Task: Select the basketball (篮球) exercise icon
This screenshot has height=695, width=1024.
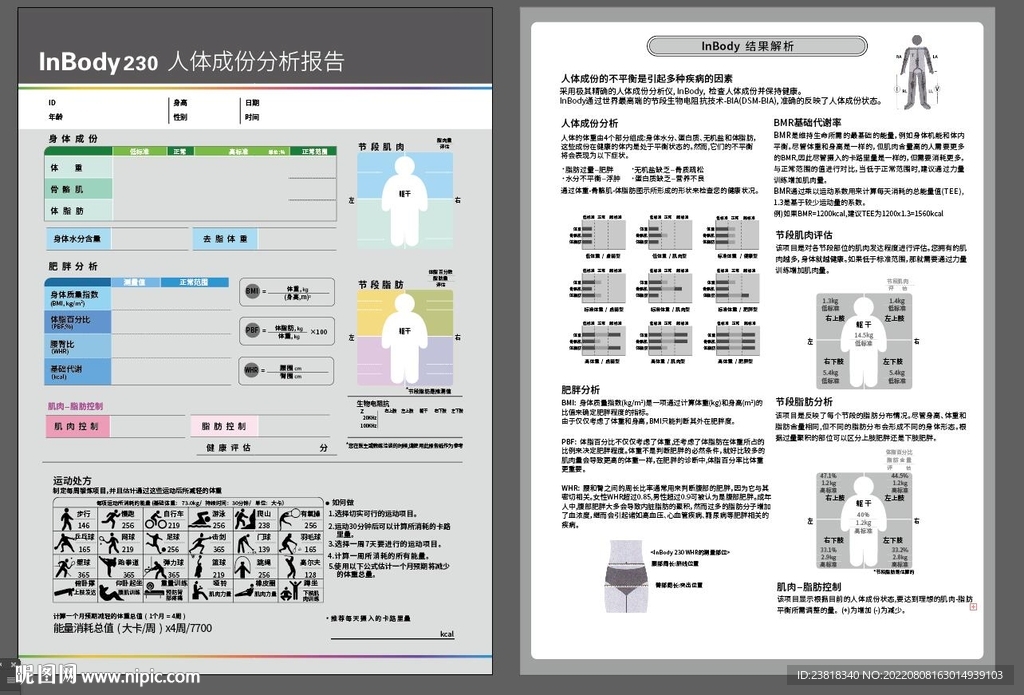Action: pyautogui.click(x=199, y=568)
